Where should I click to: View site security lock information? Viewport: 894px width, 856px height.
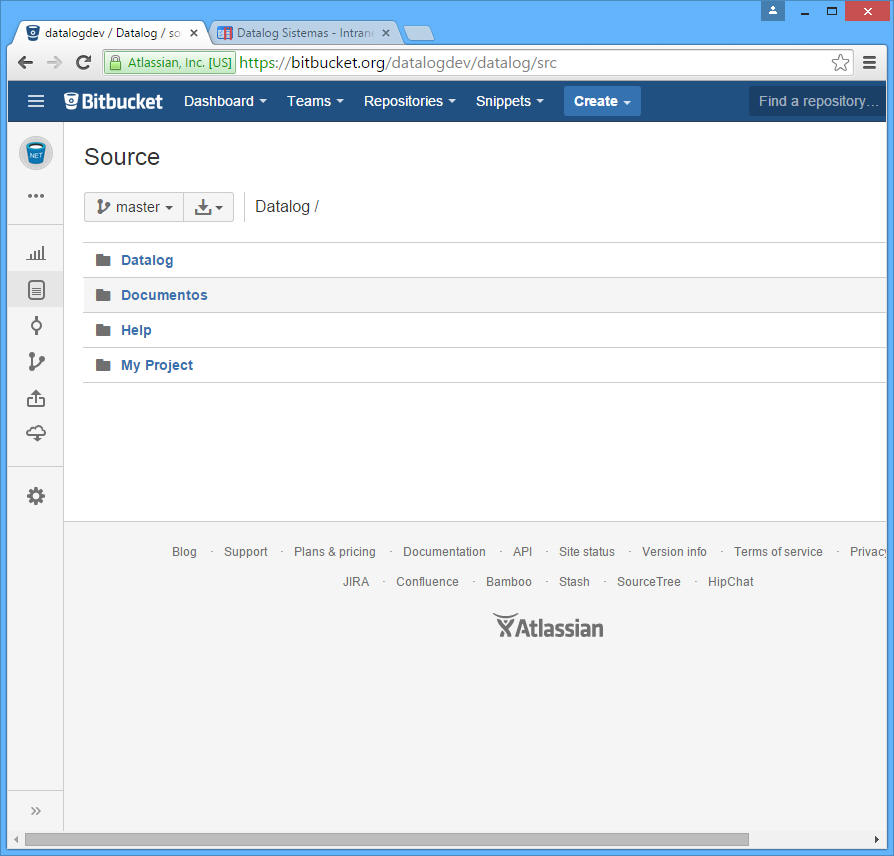point(115,62)
